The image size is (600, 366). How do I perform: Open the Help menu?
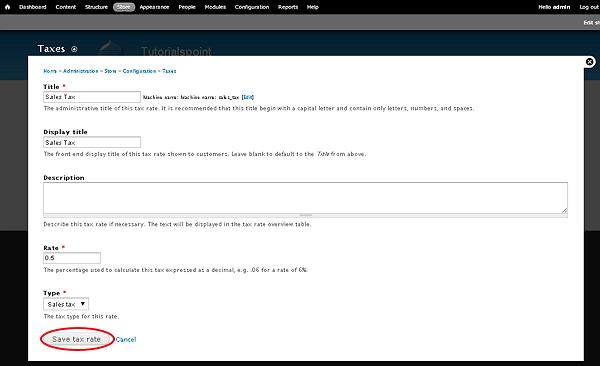click(x=313, y=7)
